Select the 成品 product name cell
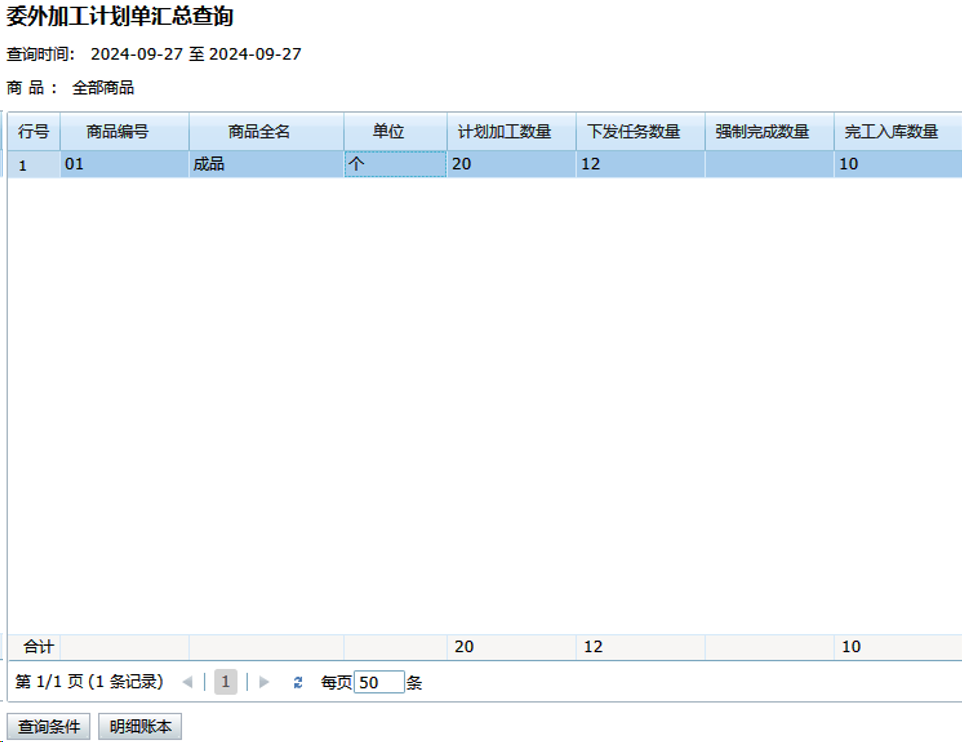This screenshot has width=962, height=742. click(x=266, y=164)
